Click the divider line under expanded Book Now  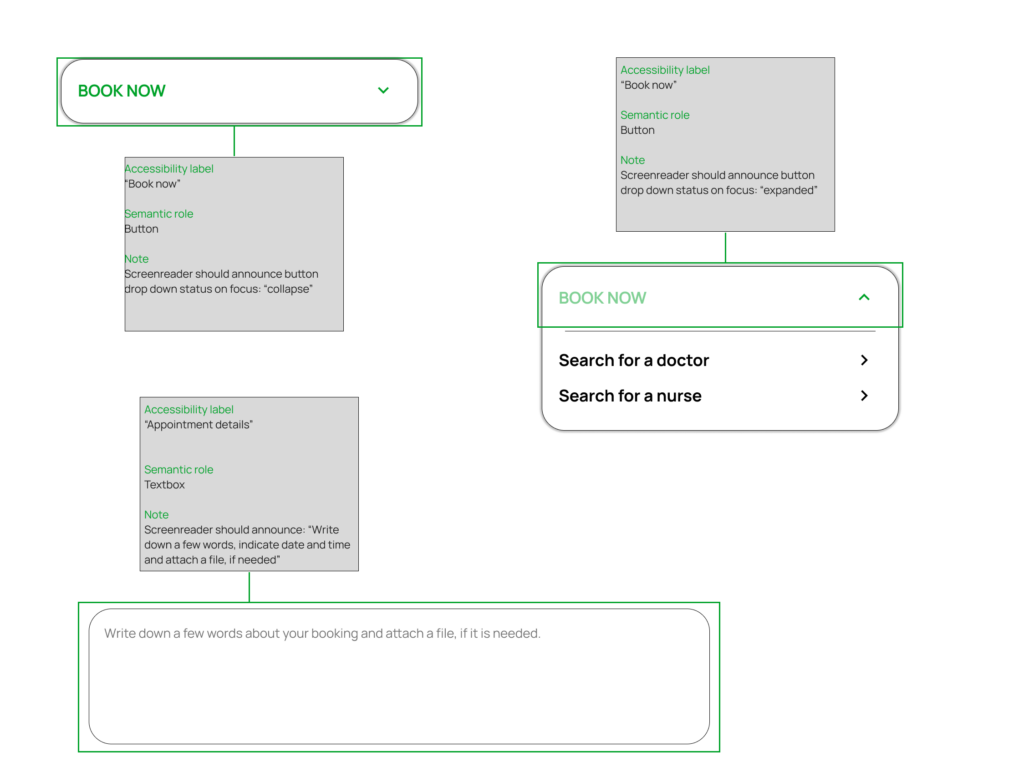click(x=719, y=331)
